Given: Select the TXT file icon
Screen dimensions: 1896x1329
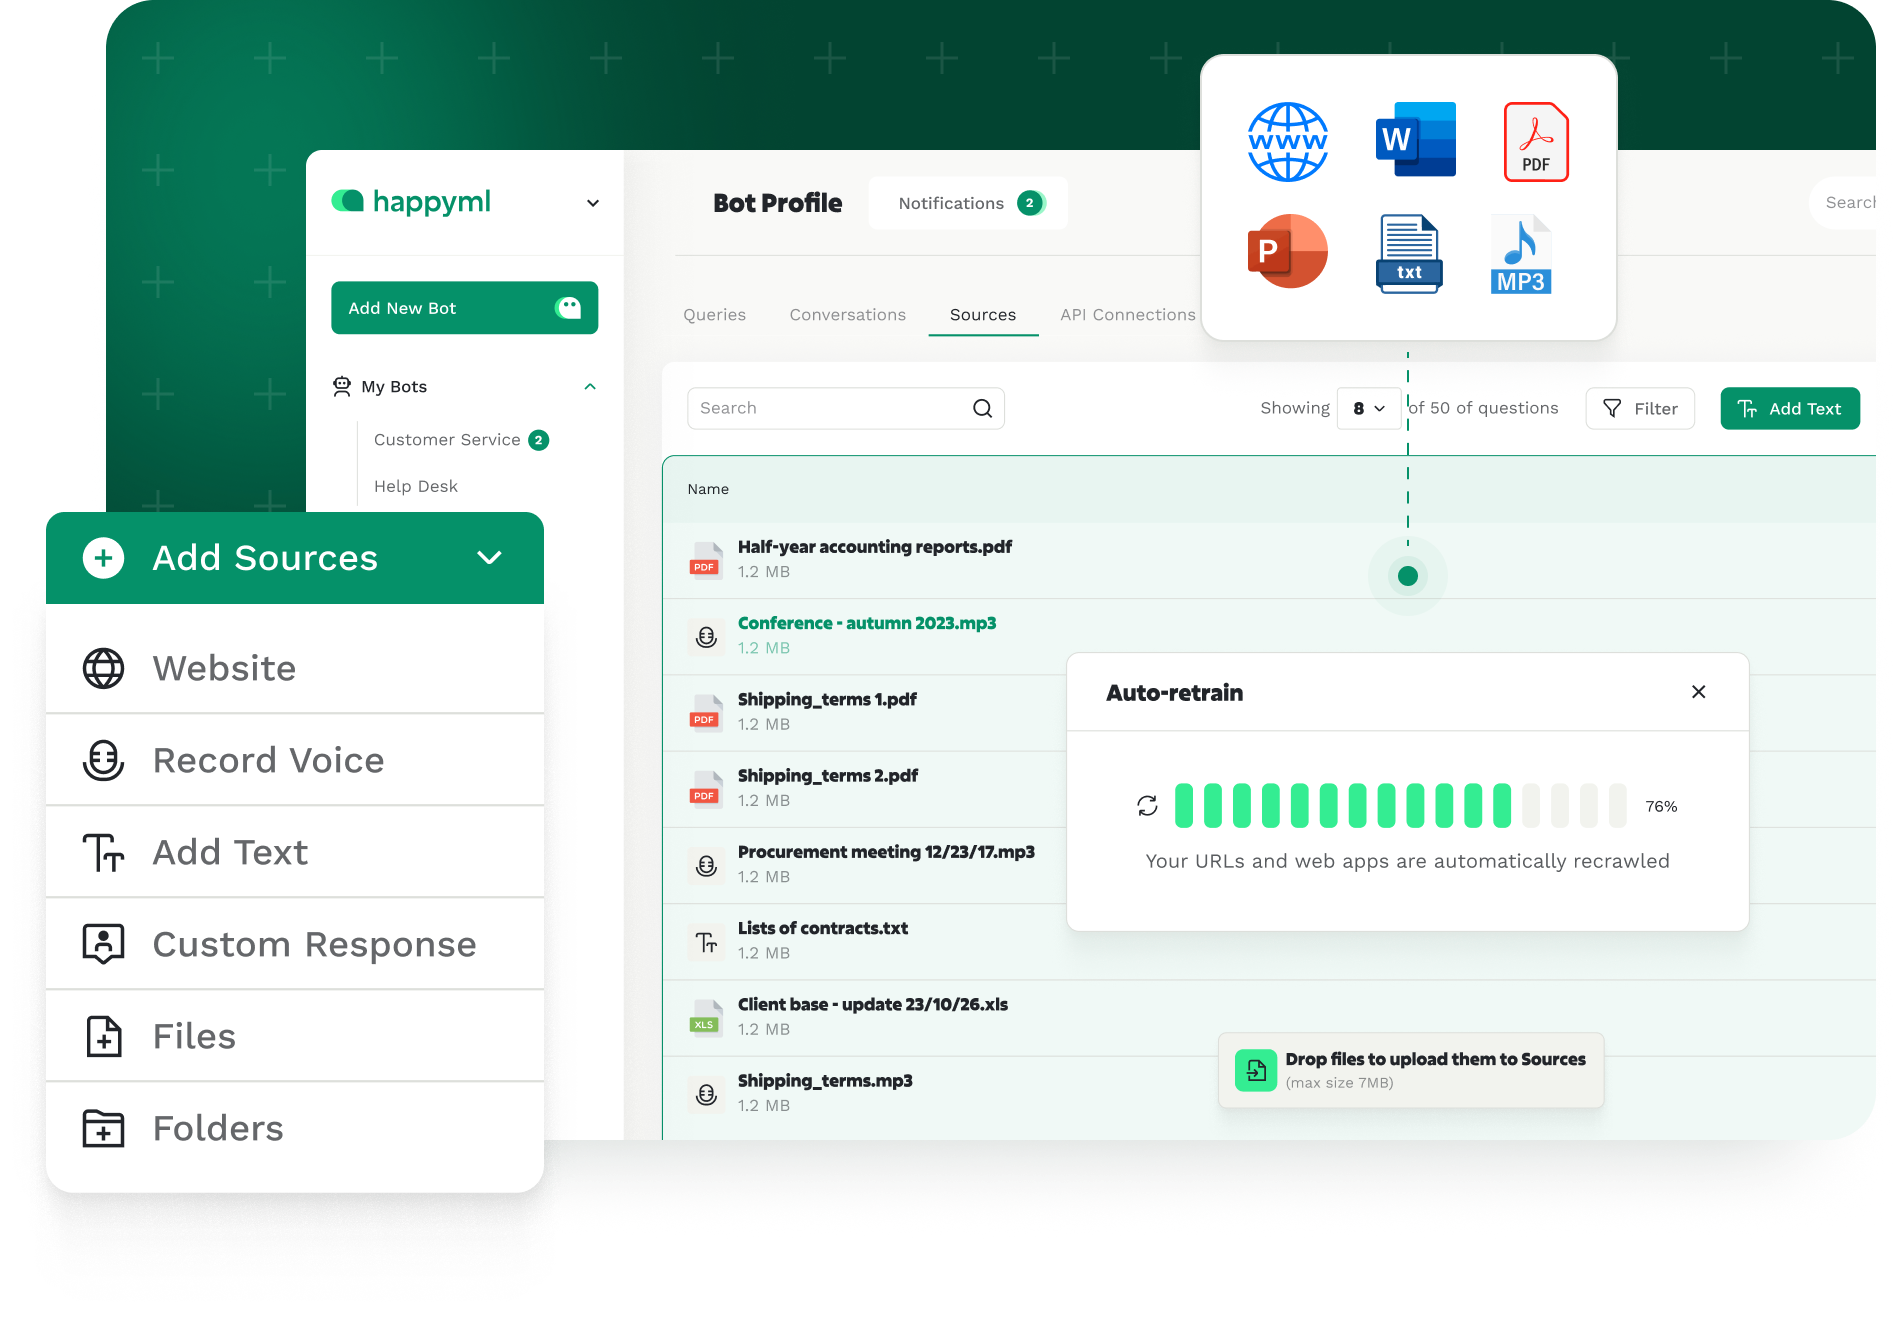Looking at the screenshot, I should (x=1409, y=252).
